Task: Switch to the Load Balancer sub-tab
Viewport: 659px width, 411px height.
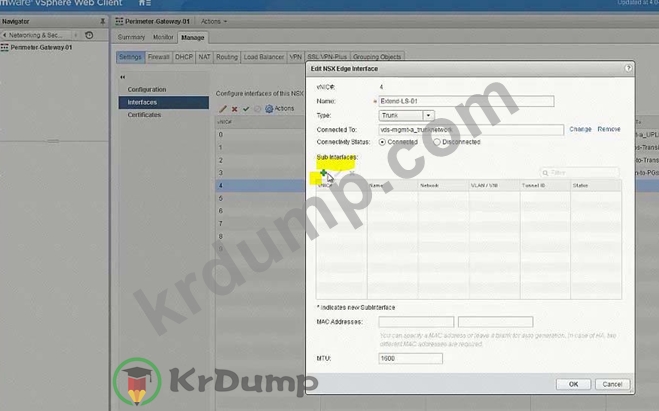Action: pyautogui.click(x=264, y=57)
